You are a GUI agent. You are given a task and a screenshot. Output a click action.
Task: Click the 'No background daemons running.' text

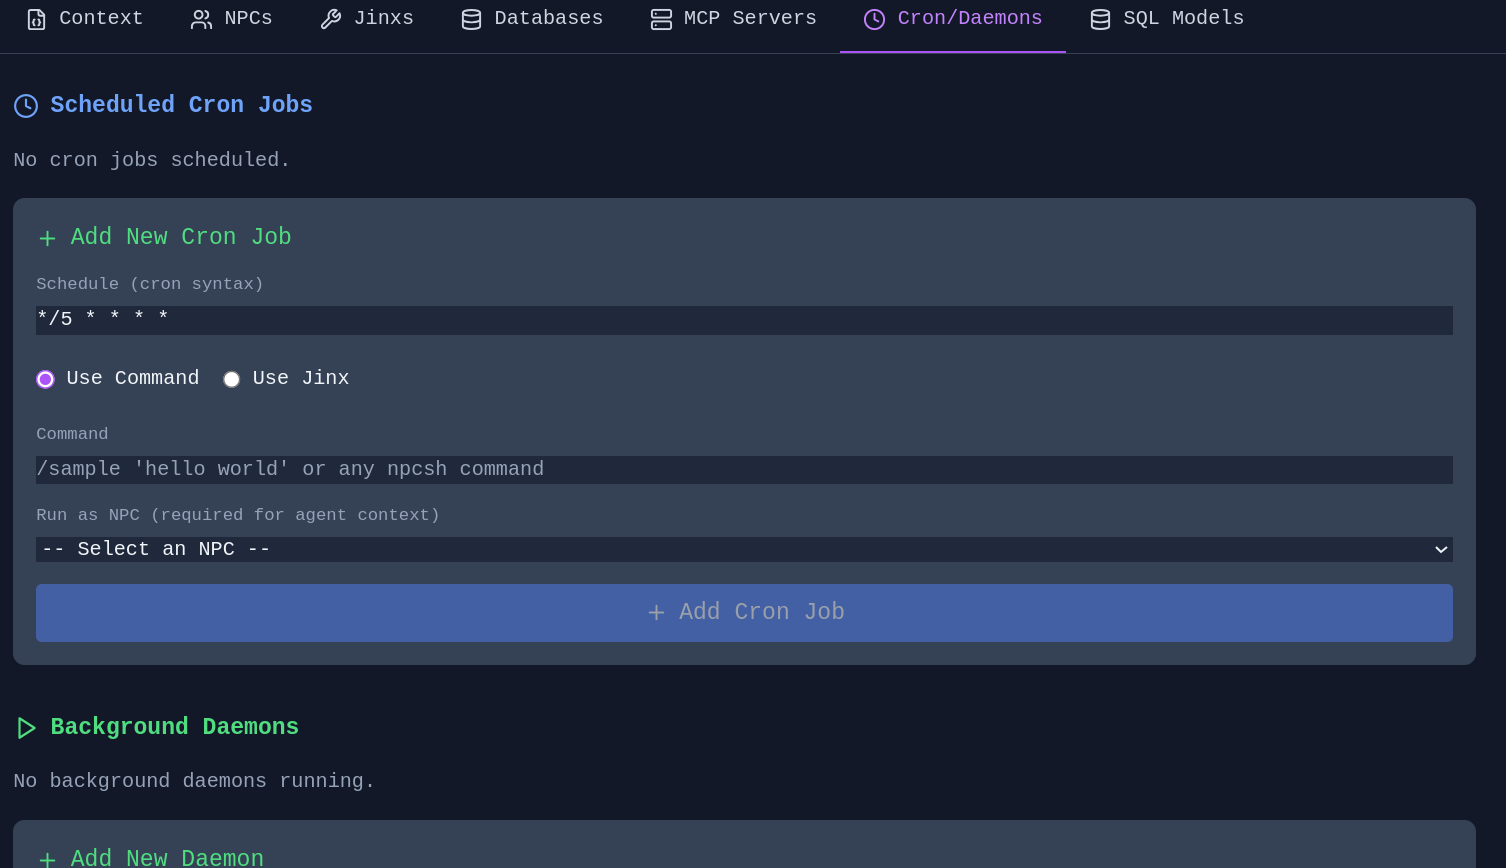194,781
